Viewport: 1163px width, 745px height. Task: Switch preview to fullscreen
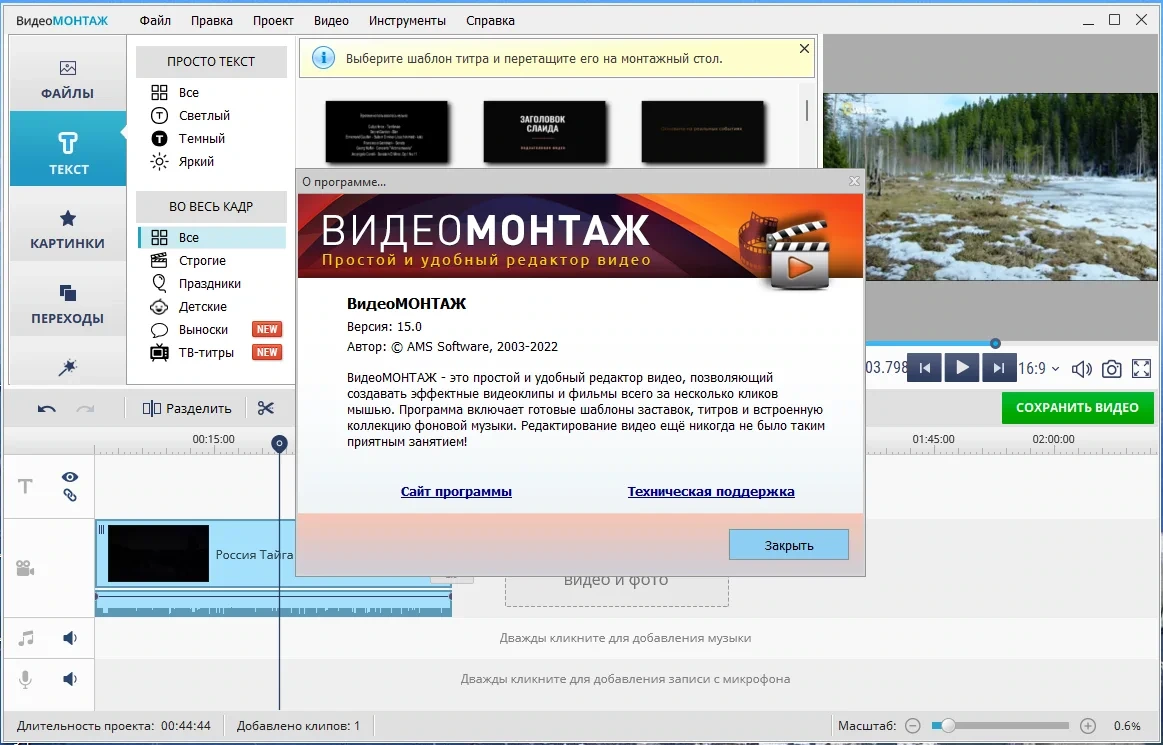[x=1141, y=368]
